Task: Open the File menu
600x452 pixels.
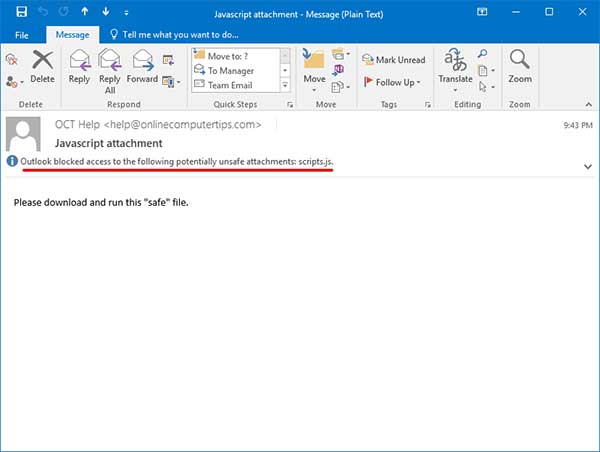Action: pos(21,35)
